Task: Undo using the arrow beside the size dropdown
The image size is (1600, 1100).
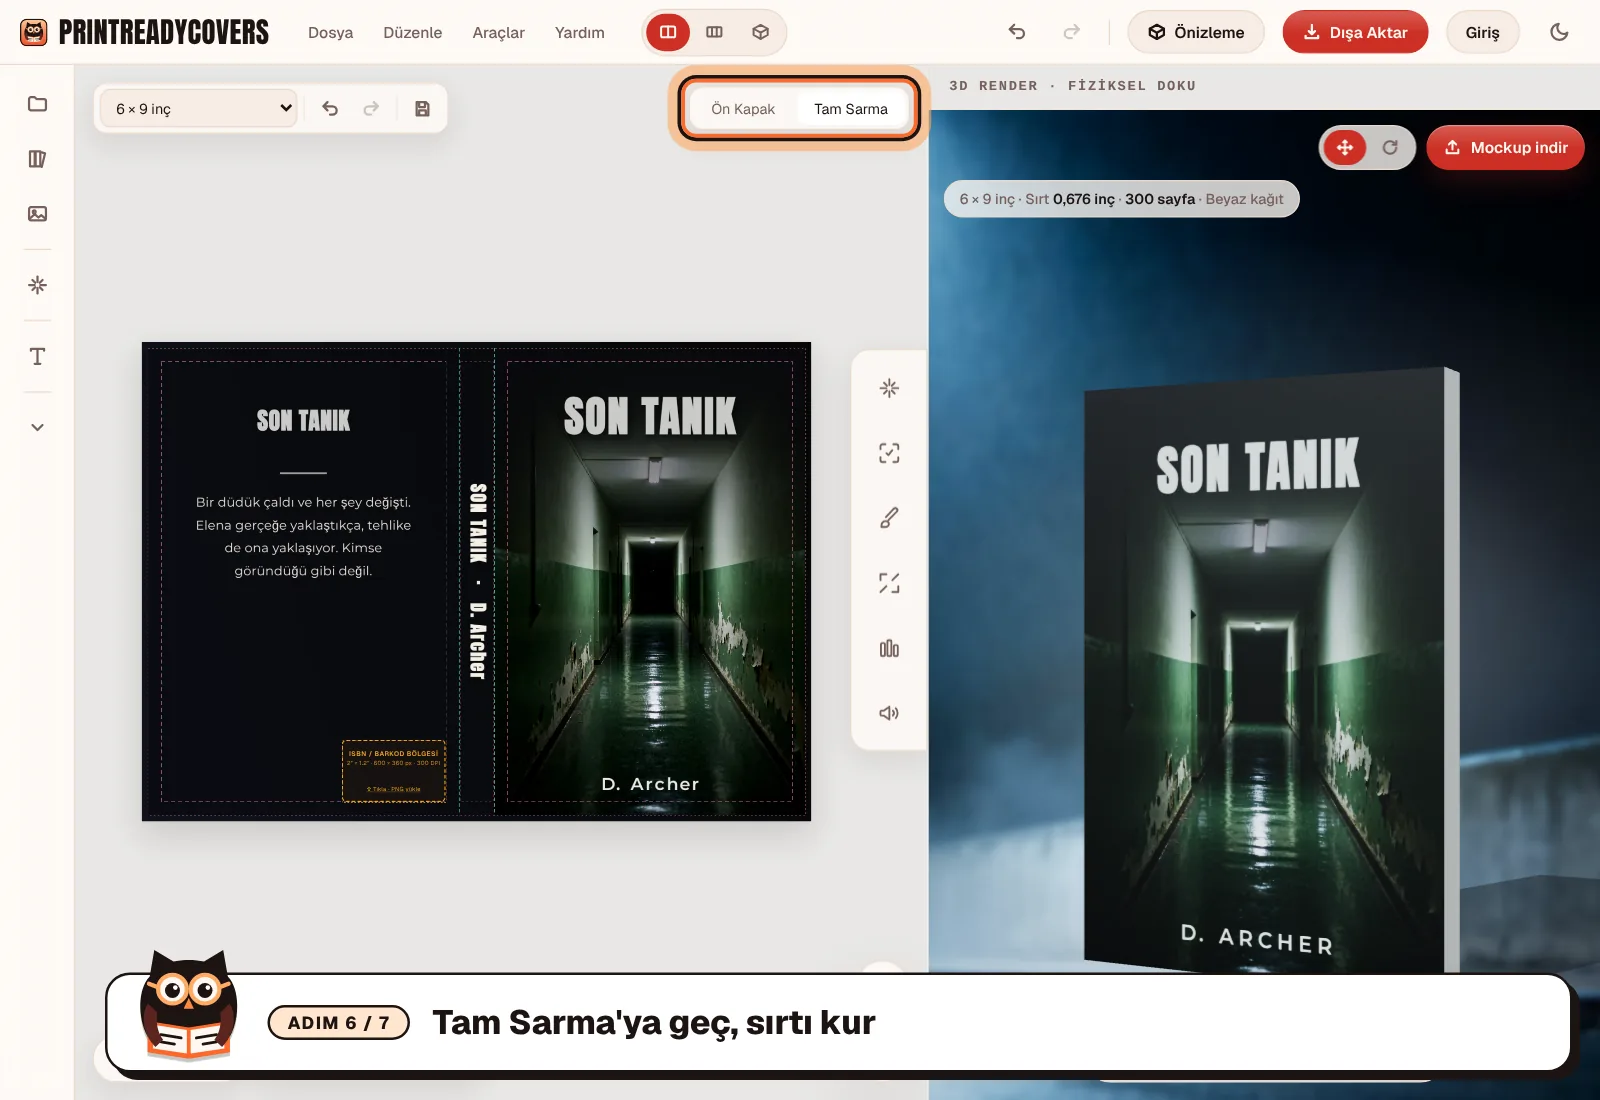Action: [330, 108]
